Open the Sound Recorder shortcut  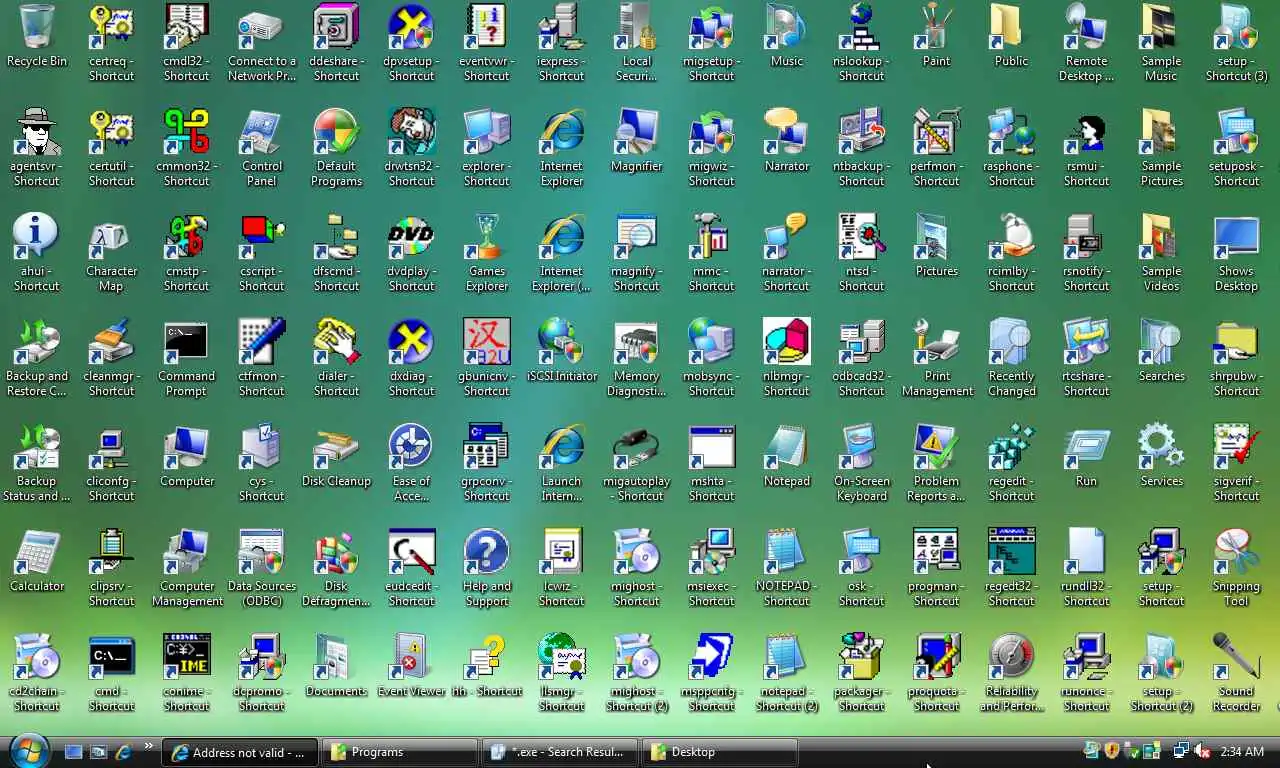[x=1237, y=657]
